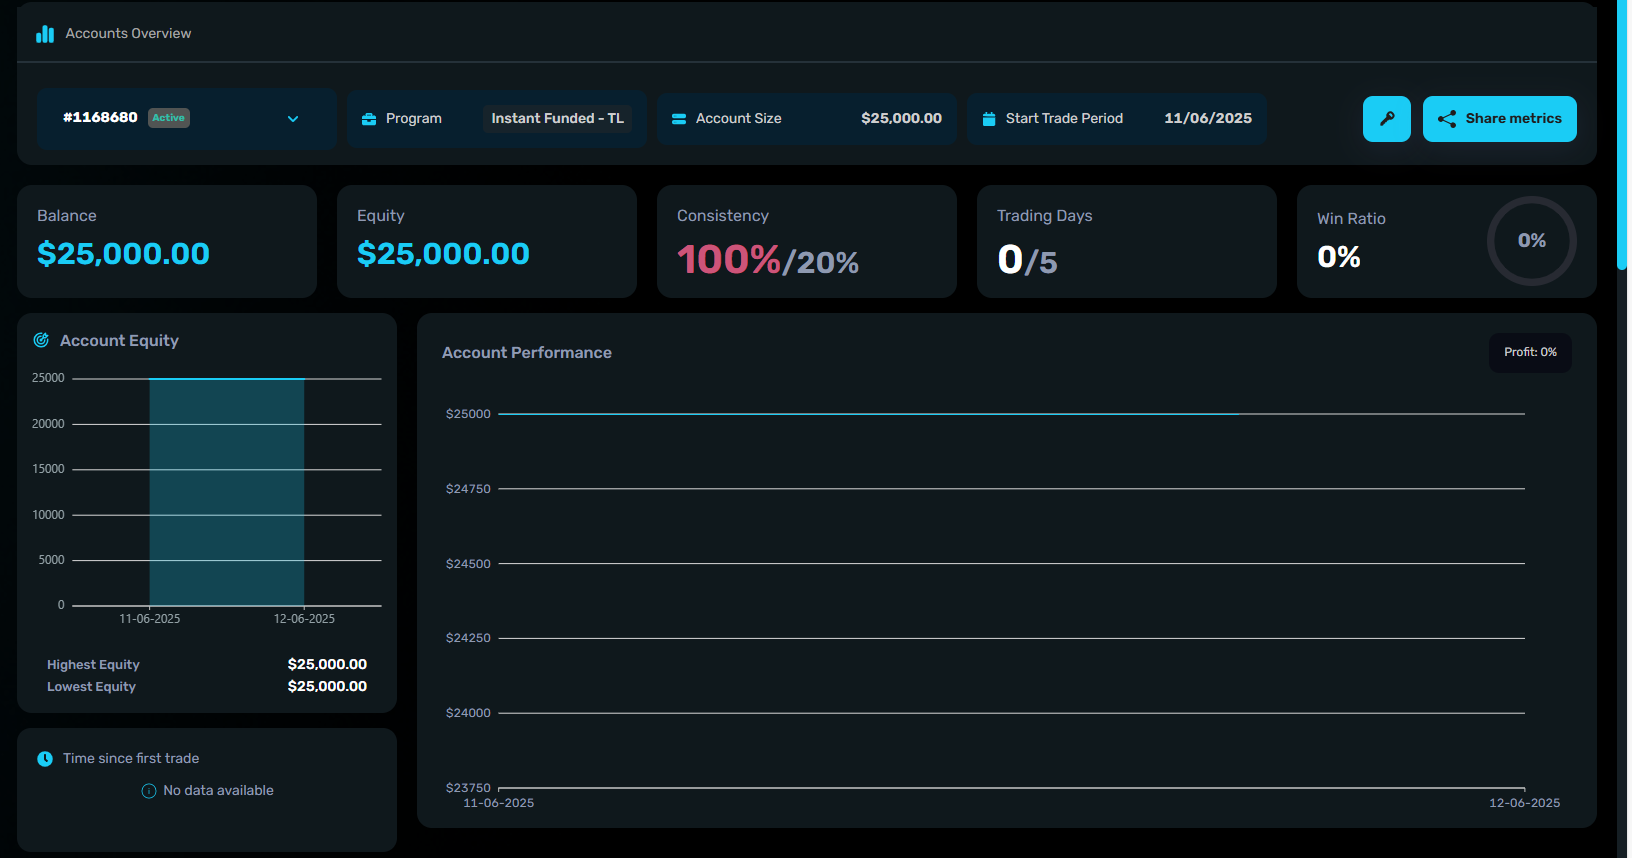
Task: Expand the account selector chevron arrow
Action: point(293,119)
